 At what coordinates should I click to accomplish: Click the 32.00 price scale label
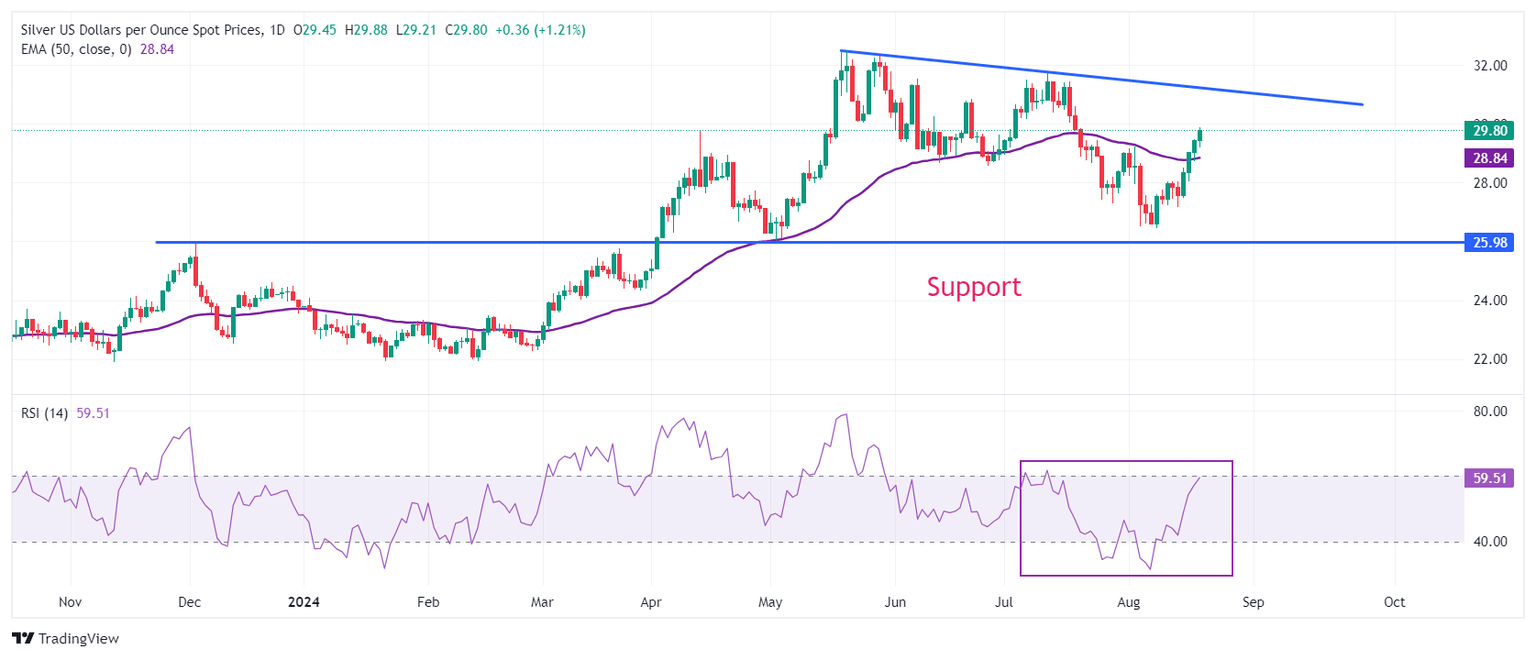tap(1489, 66)
